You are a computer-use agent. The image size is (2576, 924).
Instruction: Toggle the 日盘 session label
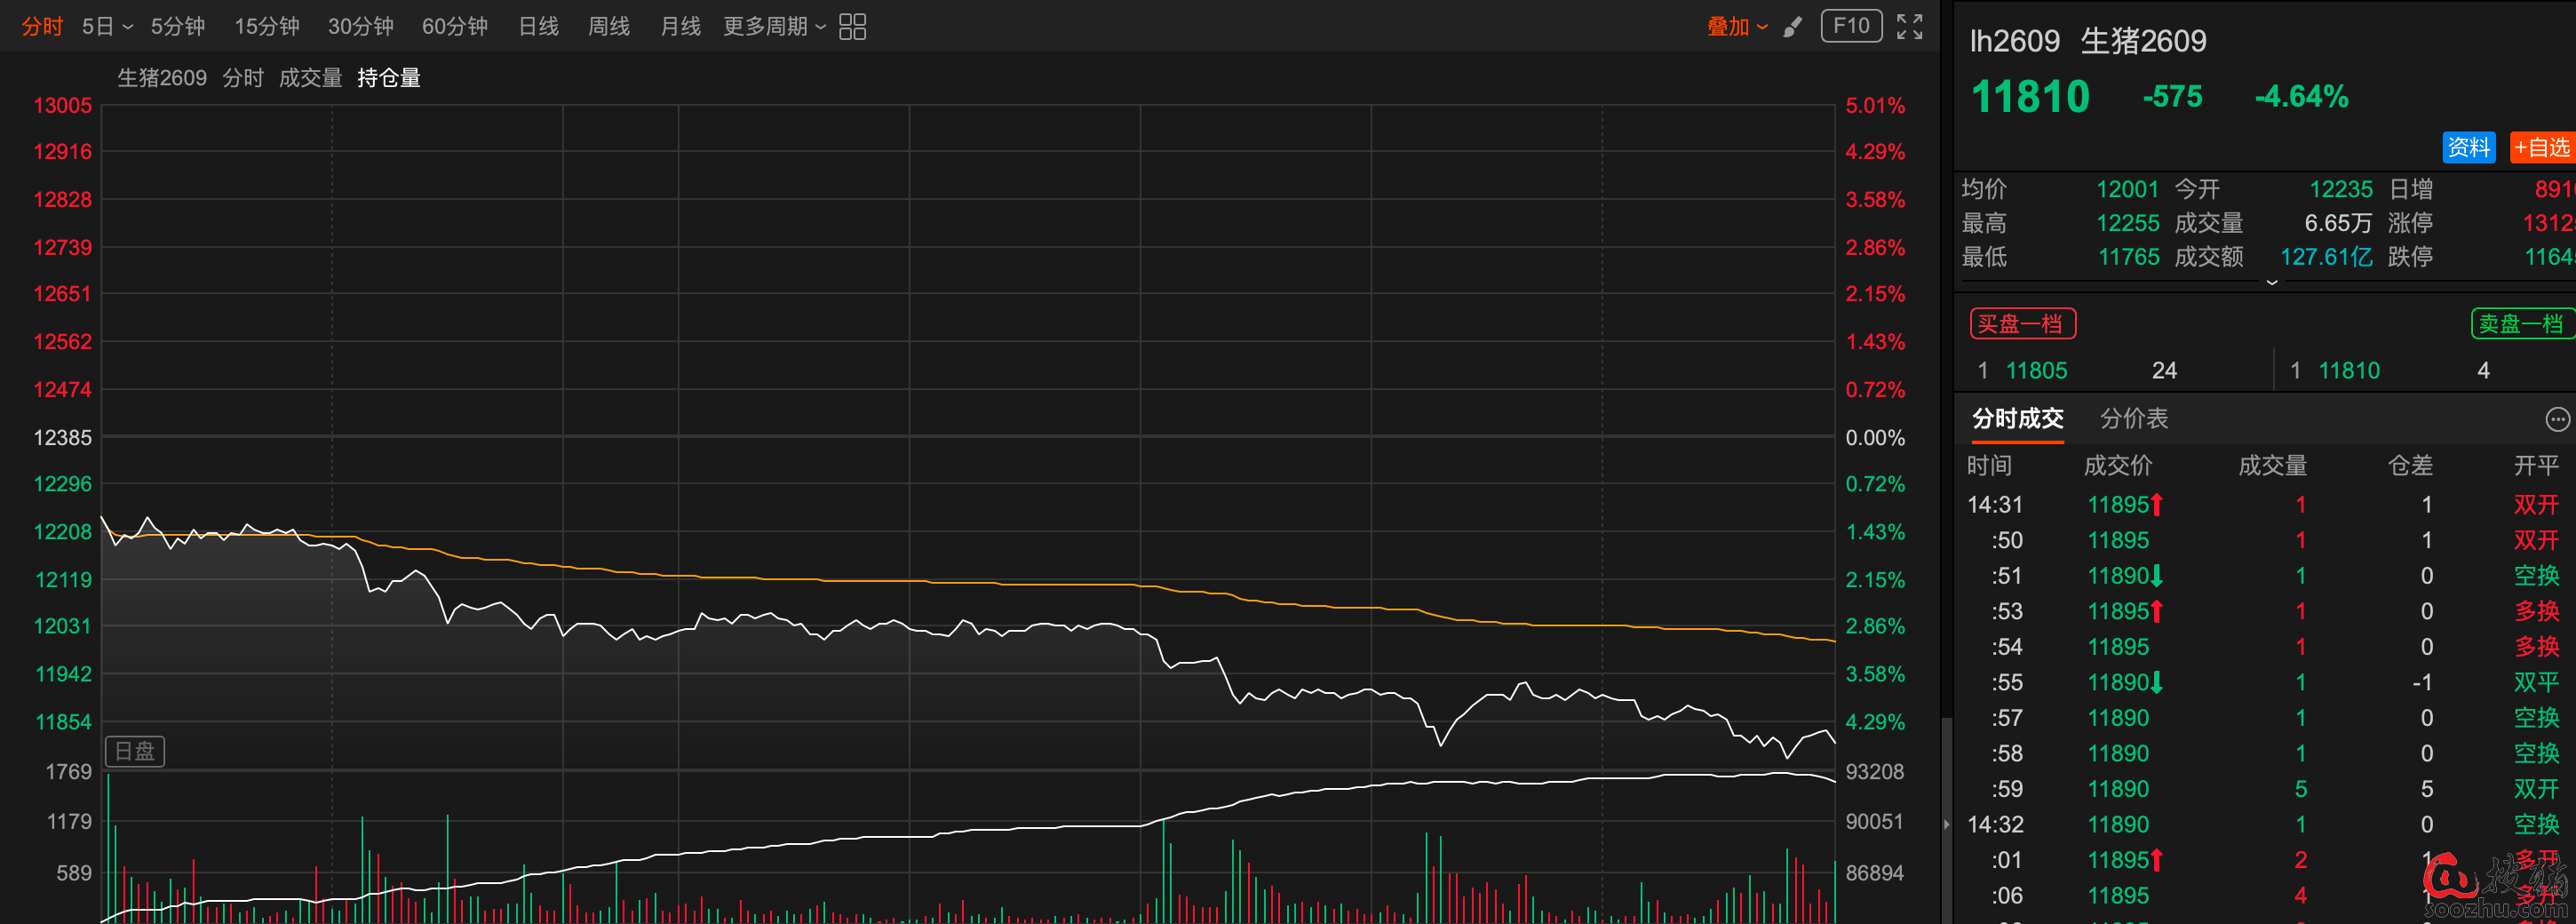(x=135, y=751)
